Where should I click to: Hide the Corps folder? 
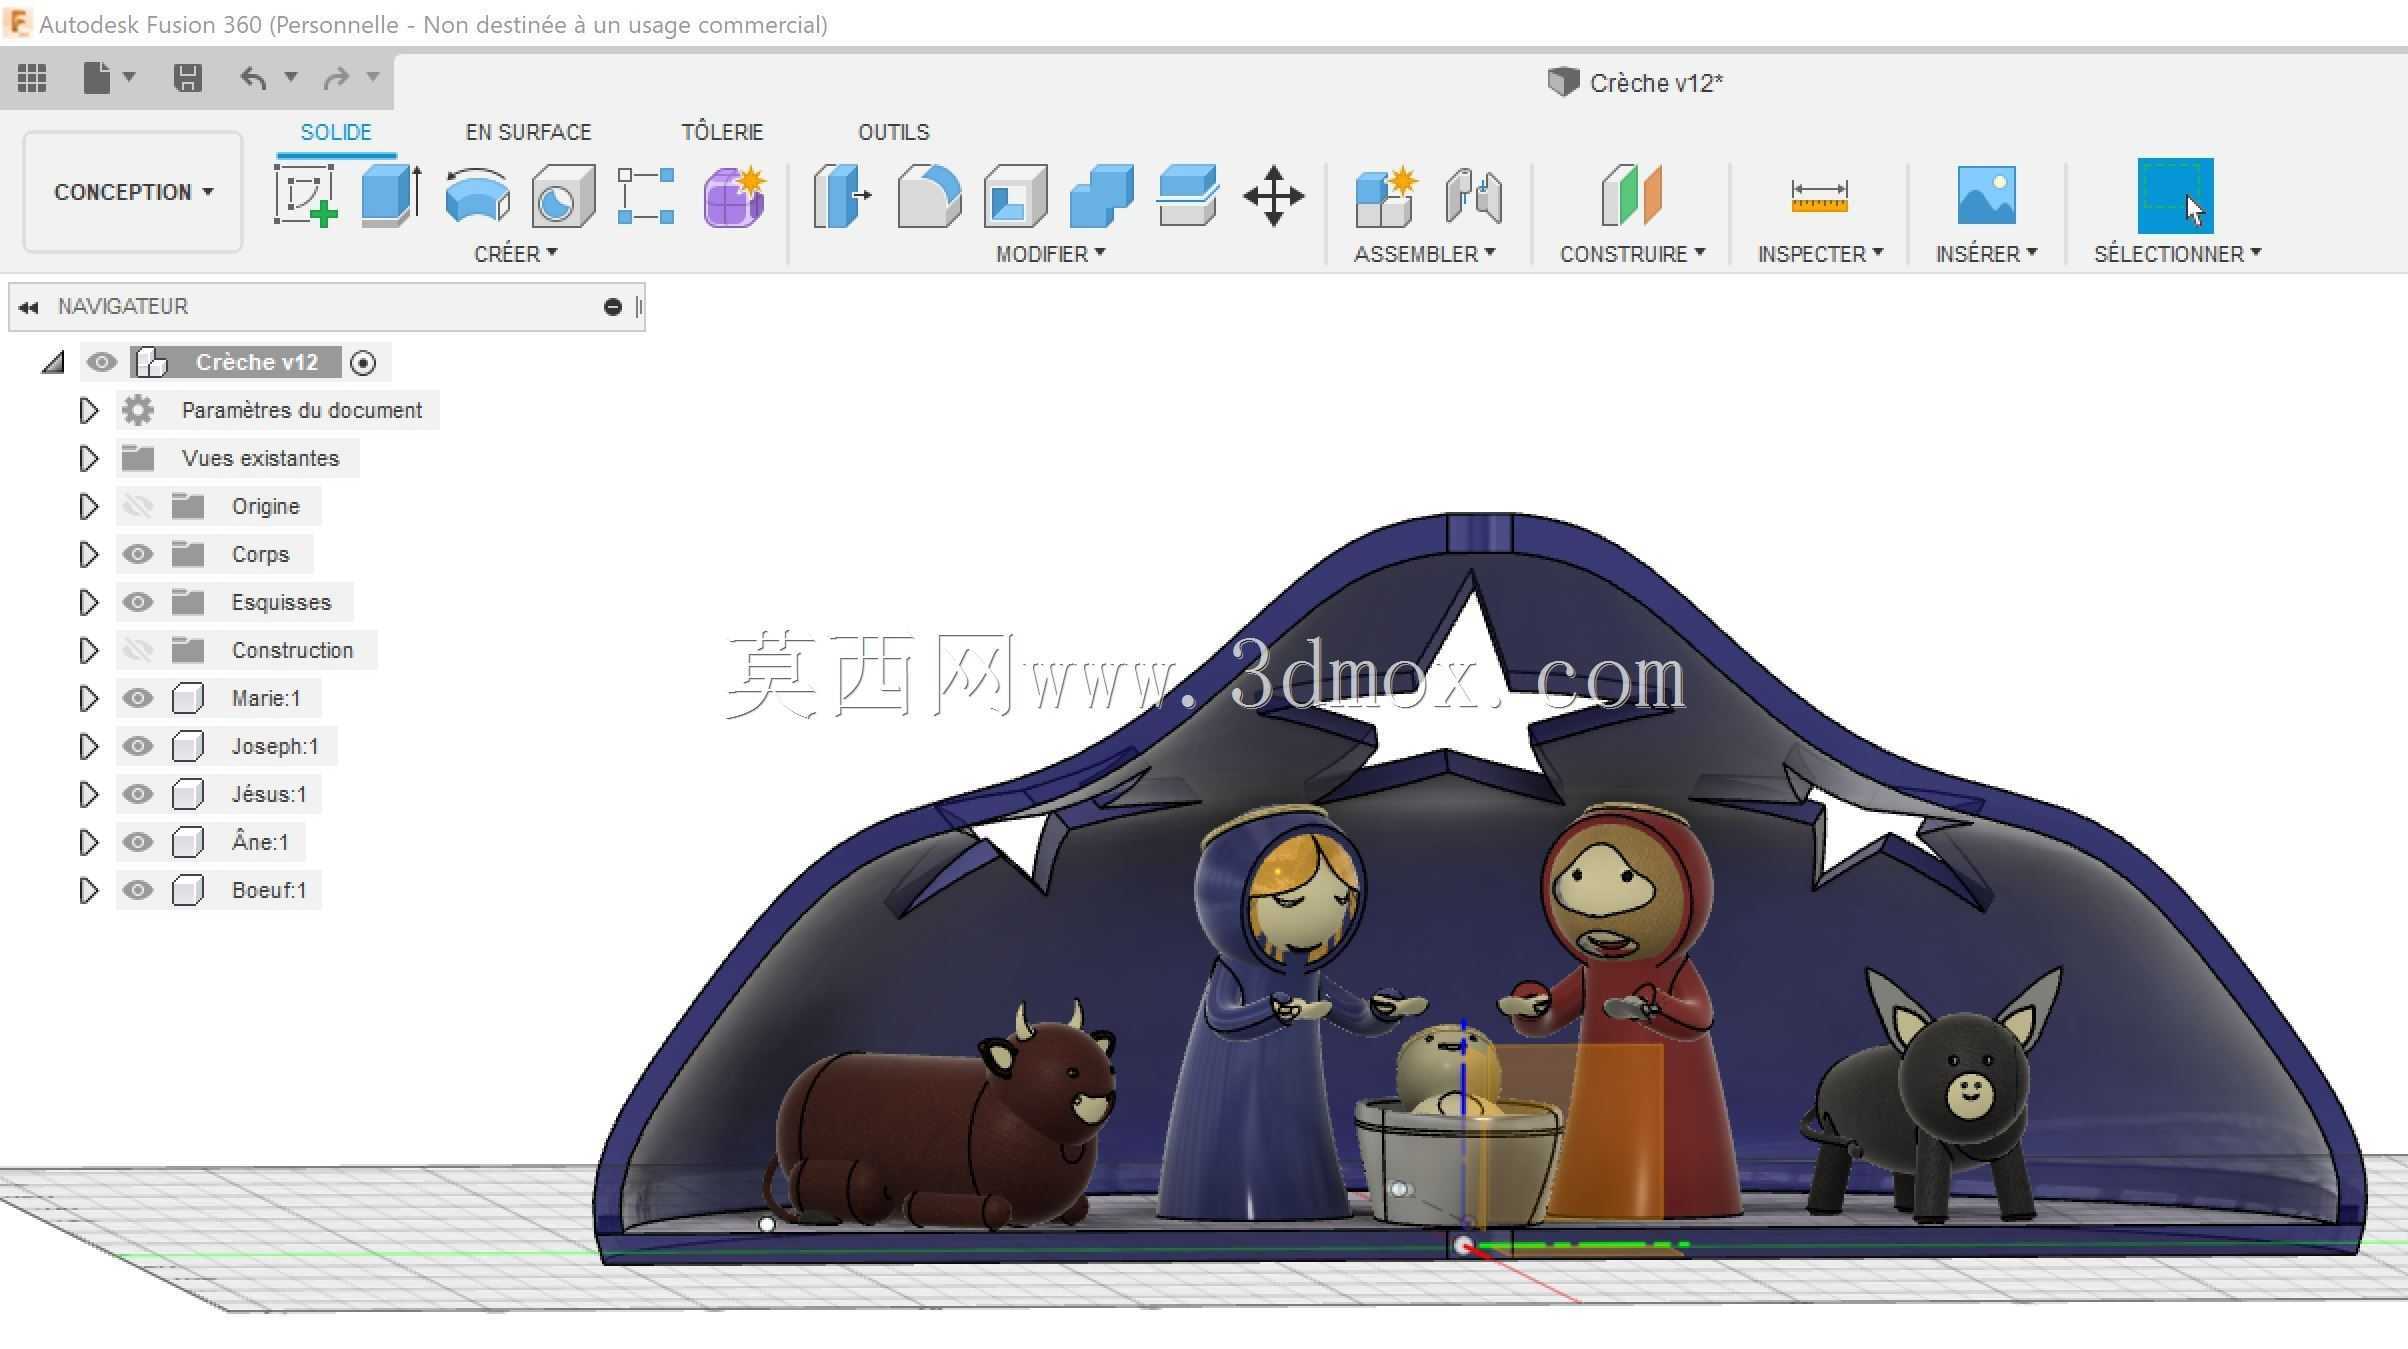point(138,554)
